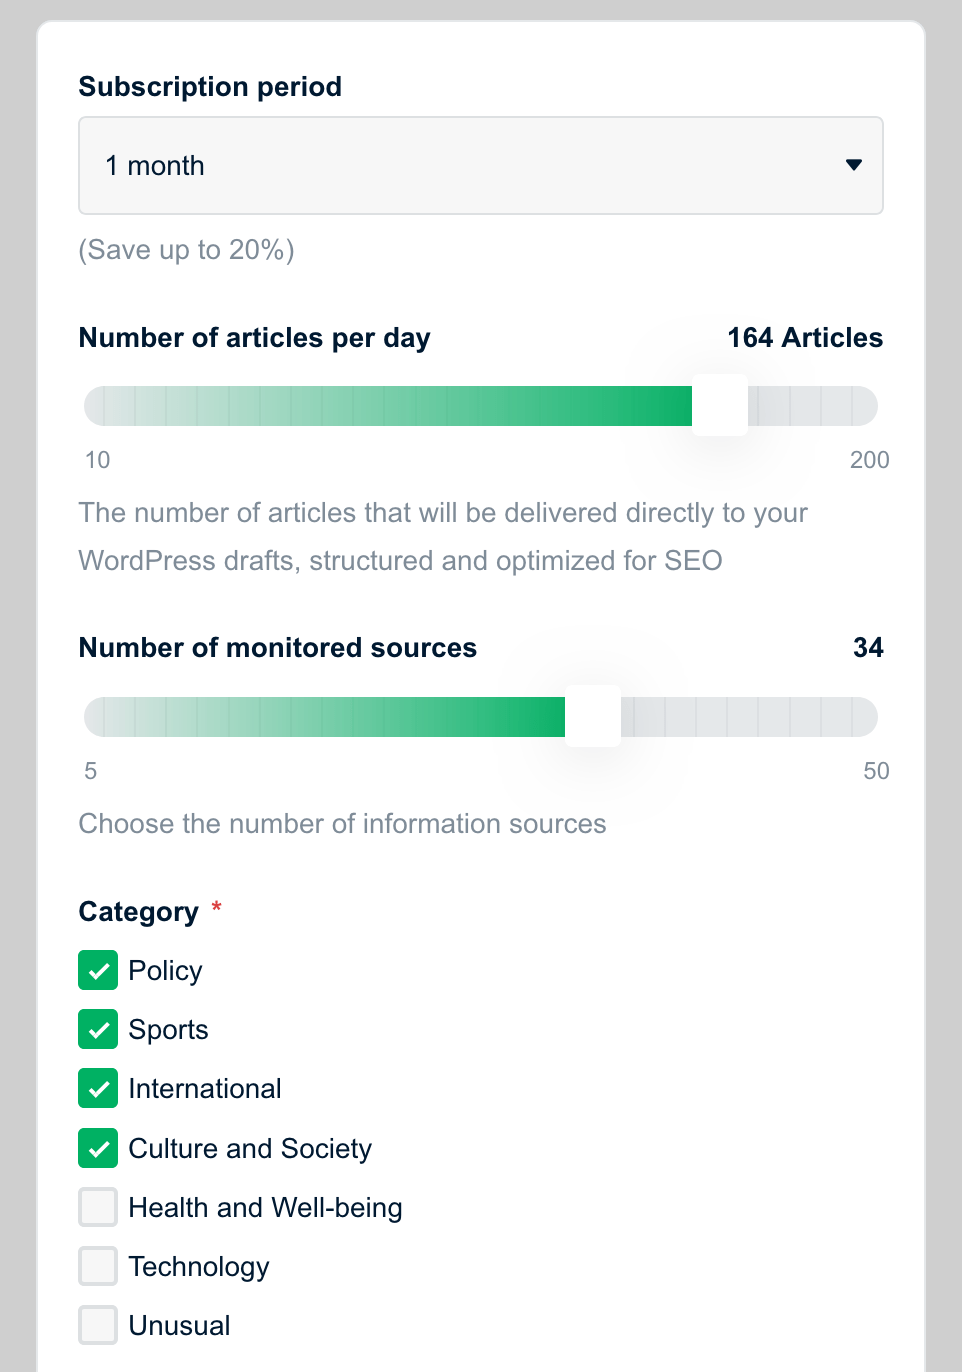
Task: Click the green filled part of articles slider
Action: pyautogui.click(x=400, y=406)
